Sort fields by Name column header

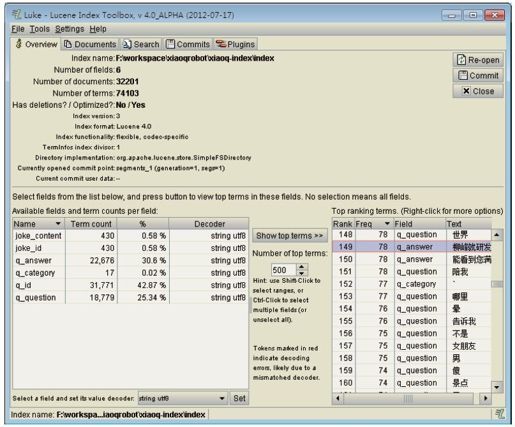pyautogui.click(x=39, y=224)
